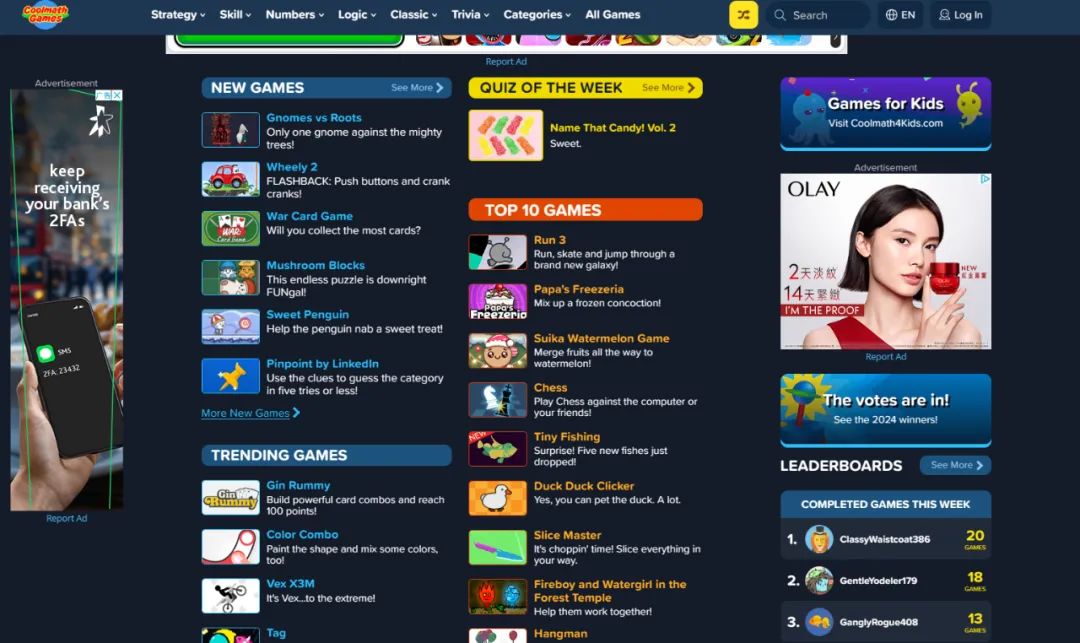
Task: Click See More next to Leaderboards
Action: [x=956, y=465]
